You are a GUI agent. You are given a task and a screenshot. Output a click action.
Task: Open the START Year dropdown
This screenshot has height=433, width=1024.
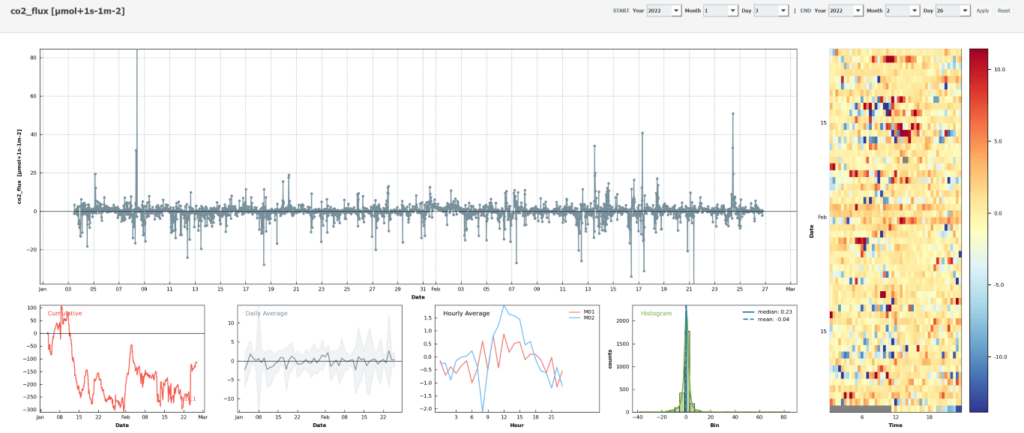tap(664, 11)
